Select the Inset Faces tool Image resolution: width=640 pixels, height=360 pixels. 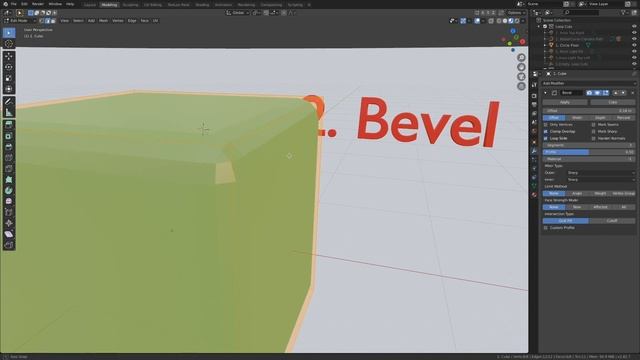[9, 136]
